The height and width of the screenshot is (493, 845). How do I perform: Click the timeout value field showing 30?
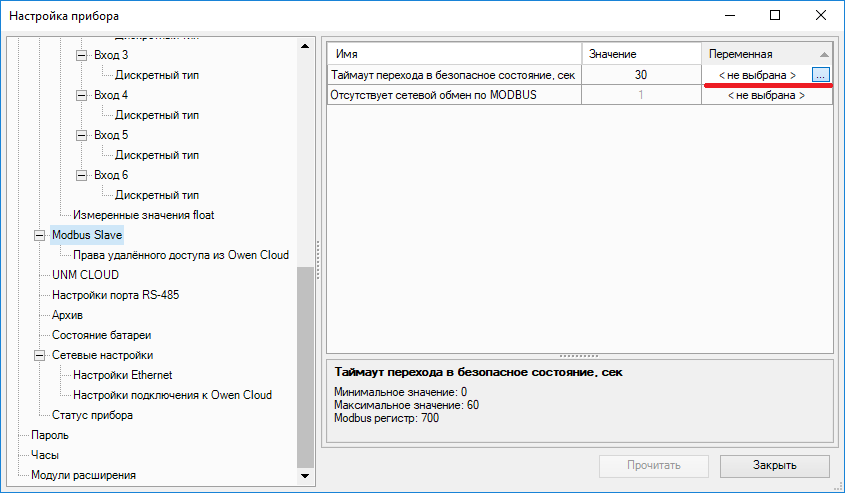(640, 75)
